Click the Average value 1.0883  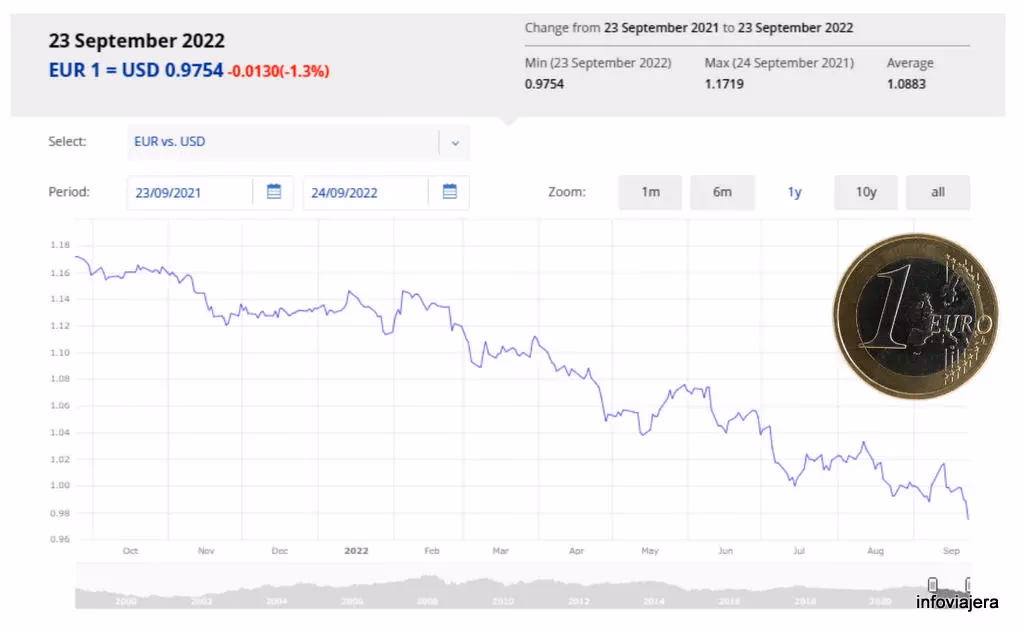906,84
